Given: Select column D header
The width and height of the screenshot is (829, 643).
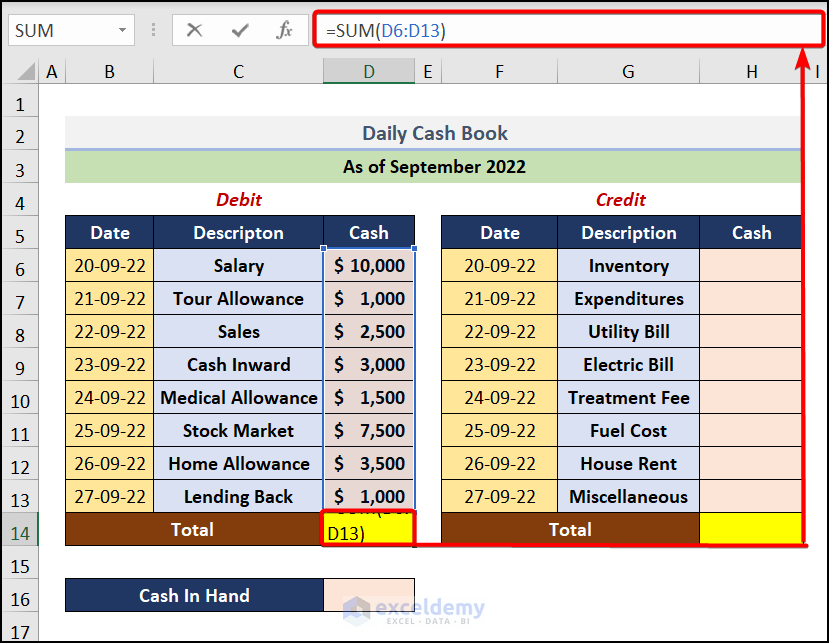Looking at the screenshot, I should pyautogui.click(x=369, y=71).
